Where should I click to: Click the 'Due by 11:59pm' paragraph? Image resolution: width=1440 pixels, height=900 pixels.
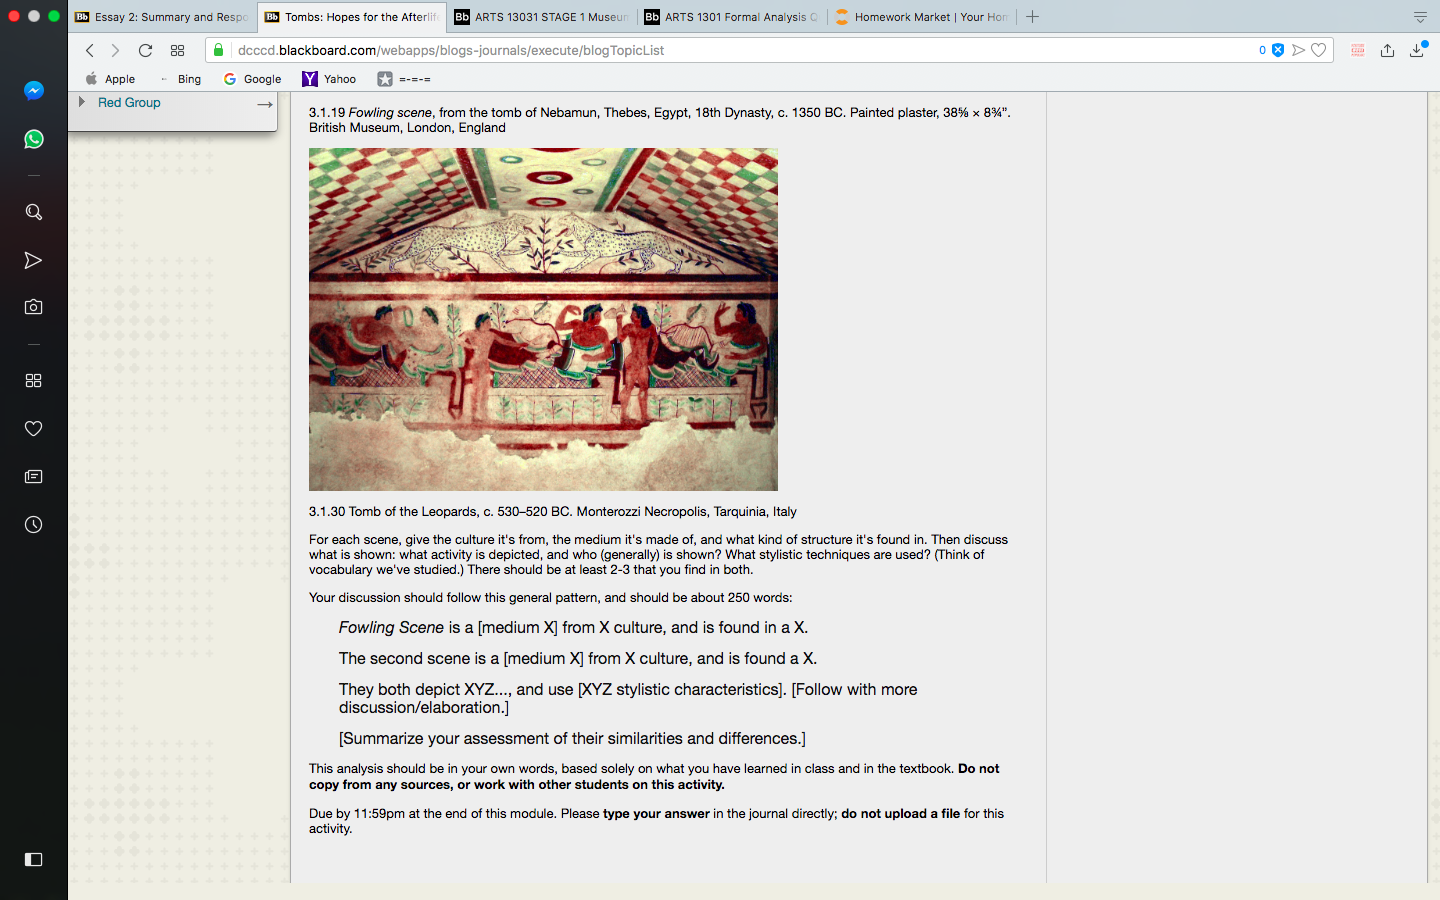[x=656, y=821]
